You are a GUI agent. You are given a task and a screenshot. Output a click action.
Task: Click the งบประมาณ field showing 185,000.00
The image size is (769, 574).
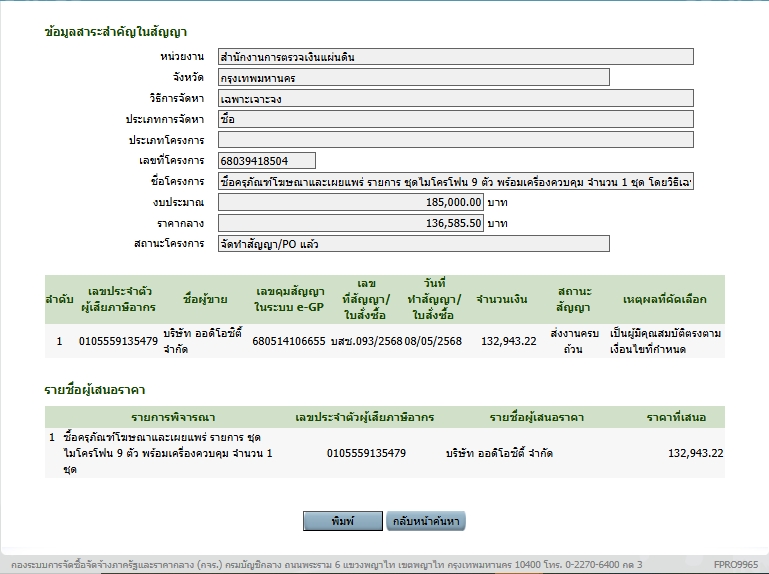pos(351,202)
